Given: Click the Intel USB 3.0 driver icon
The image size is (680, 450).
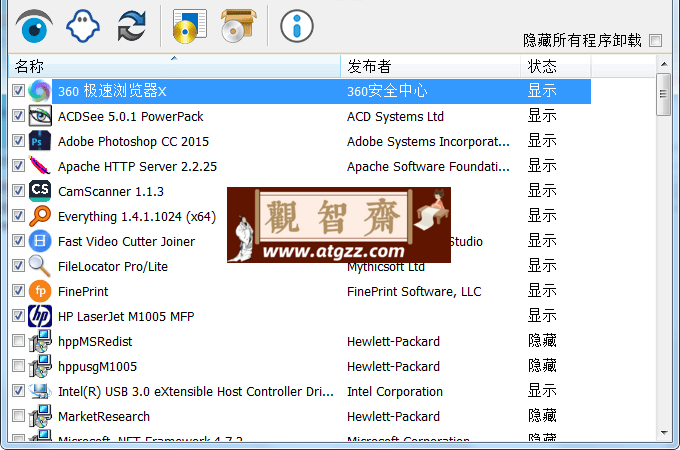Looking at the screenshot, I should click(40, 391).
